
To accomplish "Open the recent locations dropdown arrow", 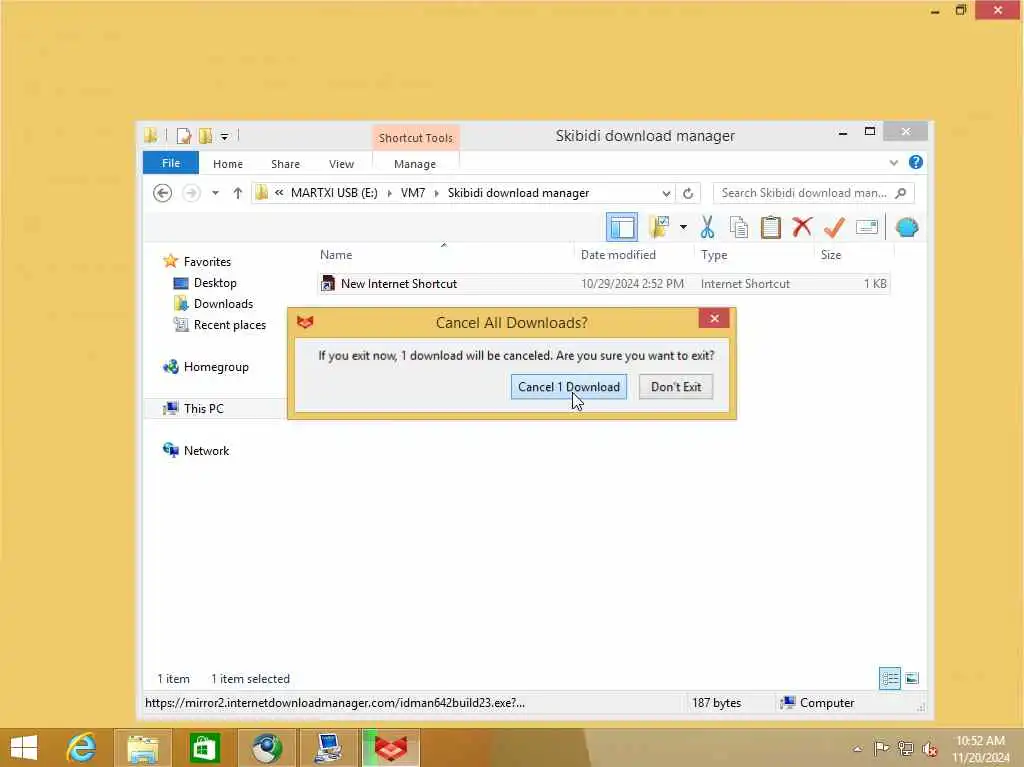I will pos(215,193).
